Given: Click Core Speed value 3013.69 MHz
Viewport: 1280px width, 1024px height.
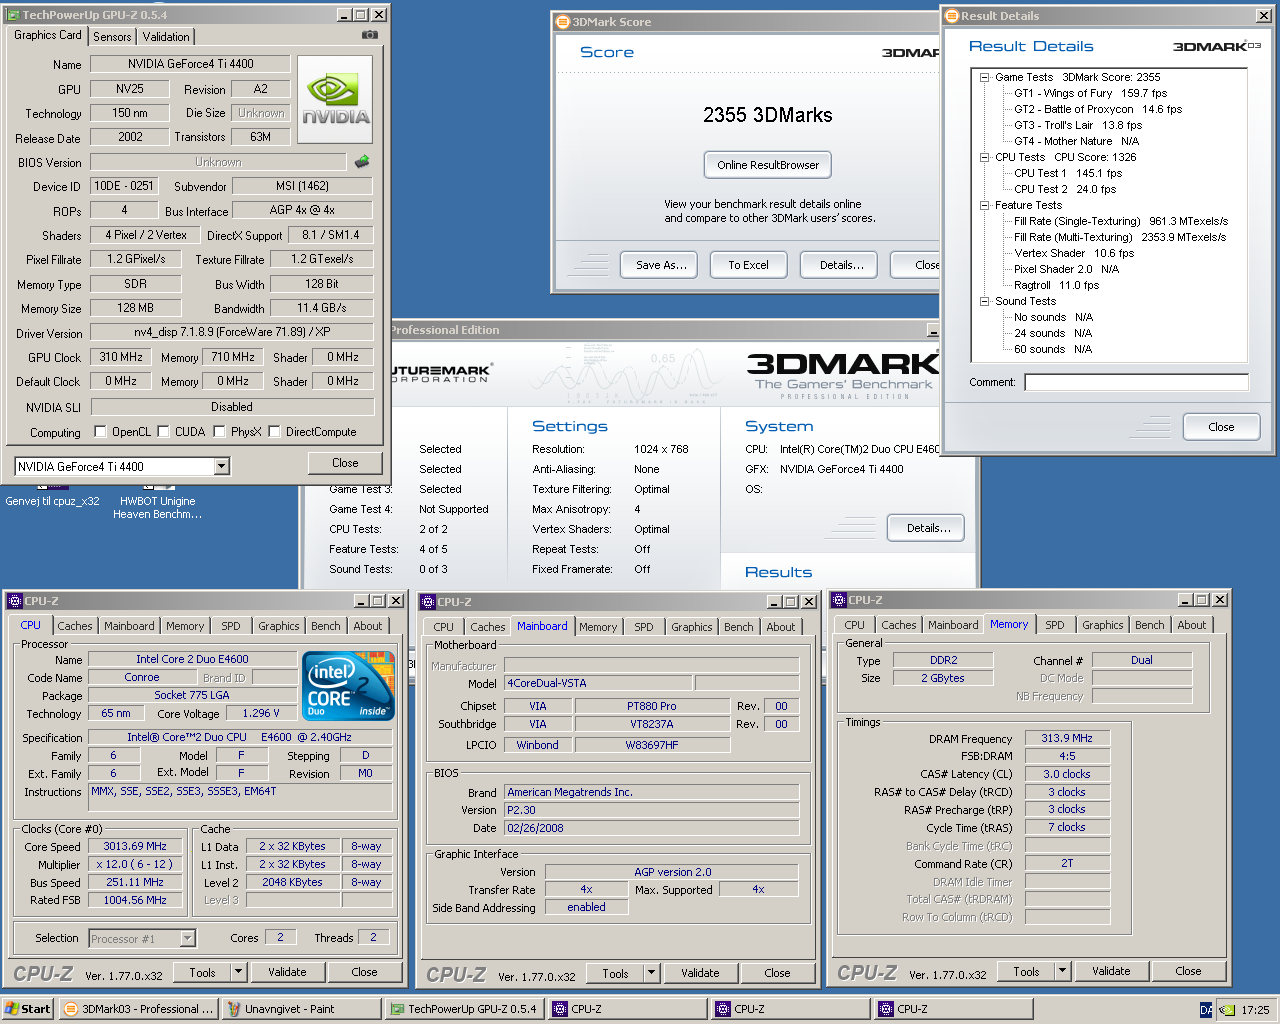Looking at the screenshot, I should 135,846.
